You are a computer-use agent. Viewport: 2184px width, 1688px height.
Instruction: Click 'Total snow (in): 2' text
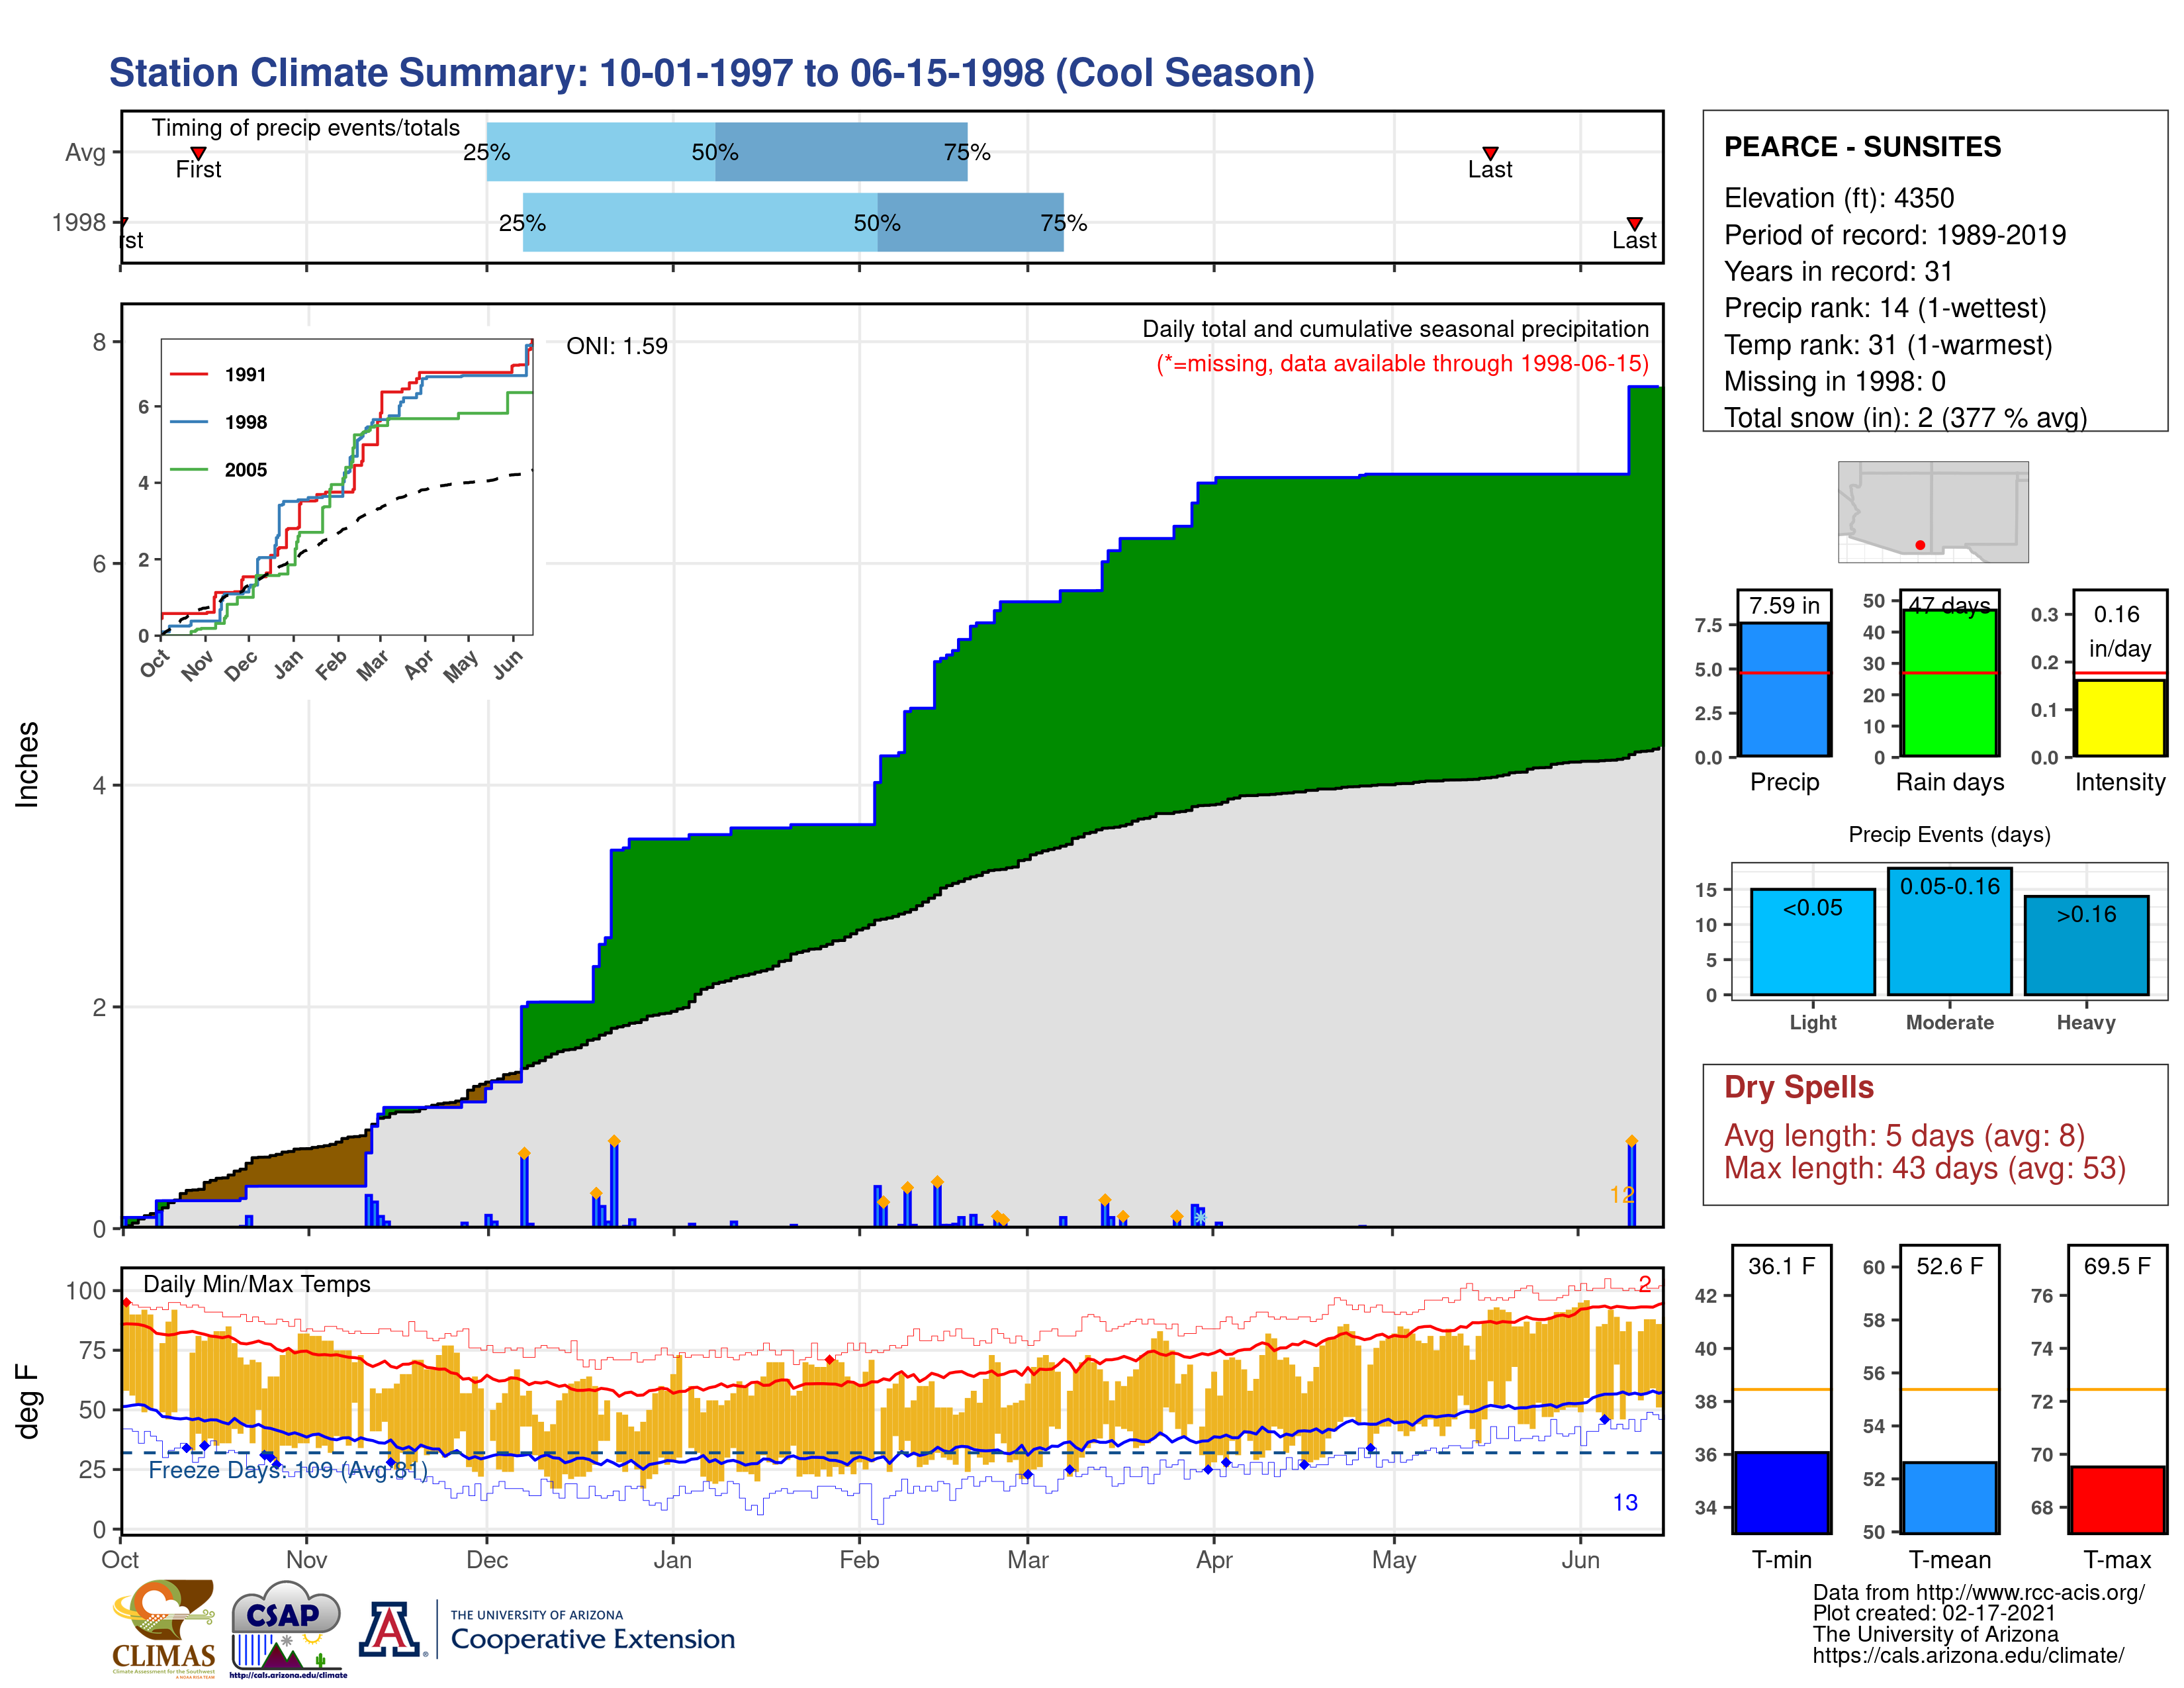click(1828, 417)
